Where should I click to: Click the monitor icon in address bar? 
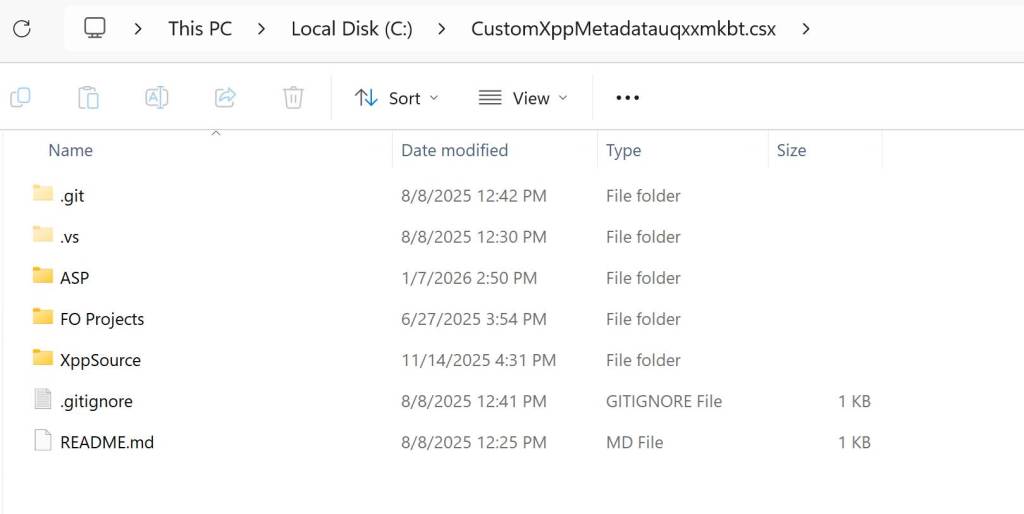(95, 28)
